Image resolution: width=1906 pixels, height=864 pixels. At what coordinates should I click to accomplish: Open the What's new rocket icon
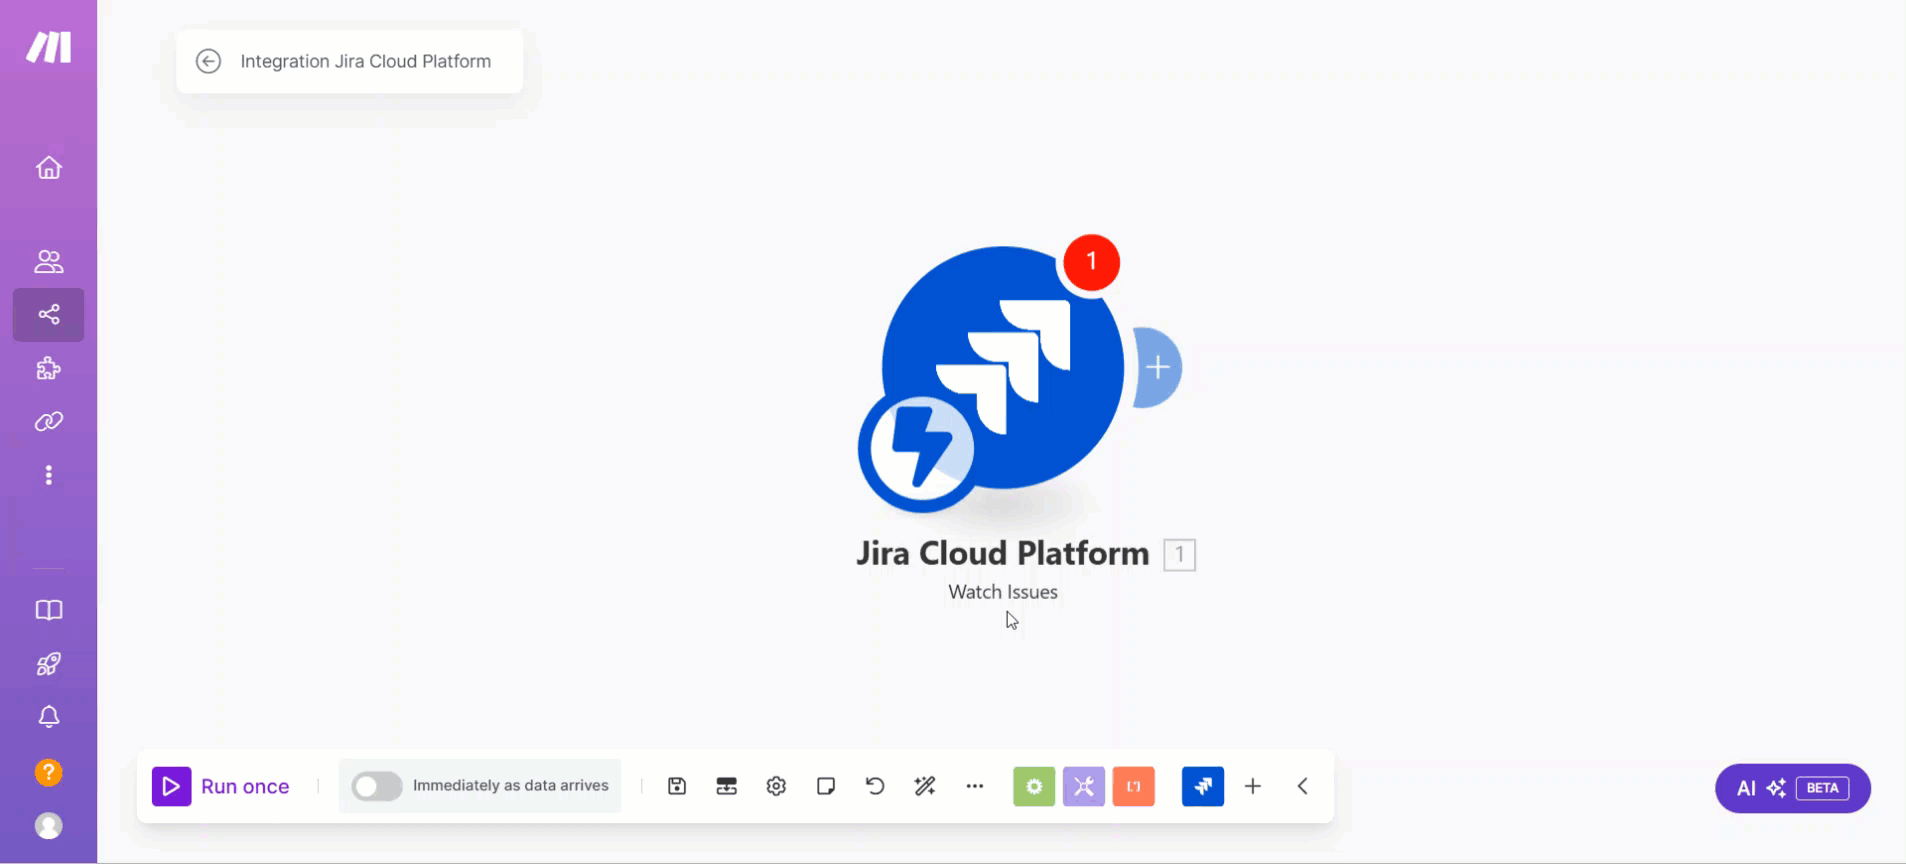[49, 664]
